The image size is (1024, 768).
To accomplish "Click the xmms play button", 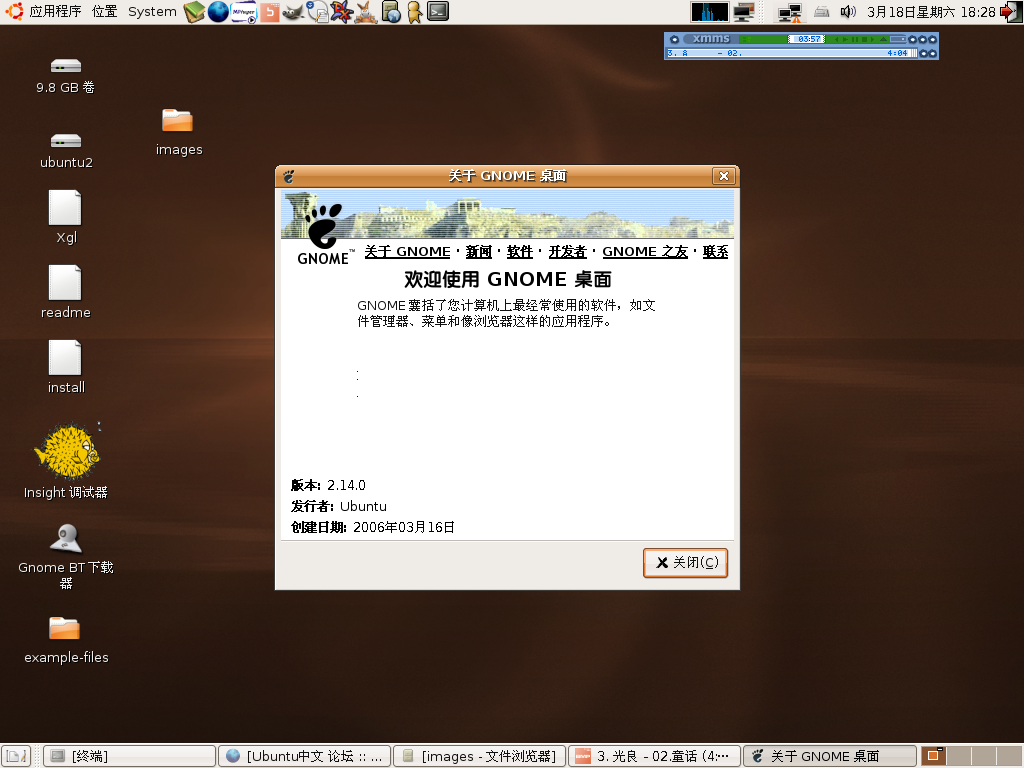I will click(846, 39).
